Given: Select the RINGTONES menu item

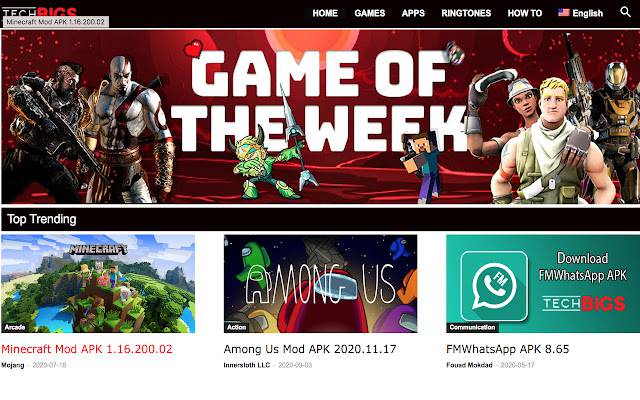Looking at the screenshot, I should pos(466,13).
